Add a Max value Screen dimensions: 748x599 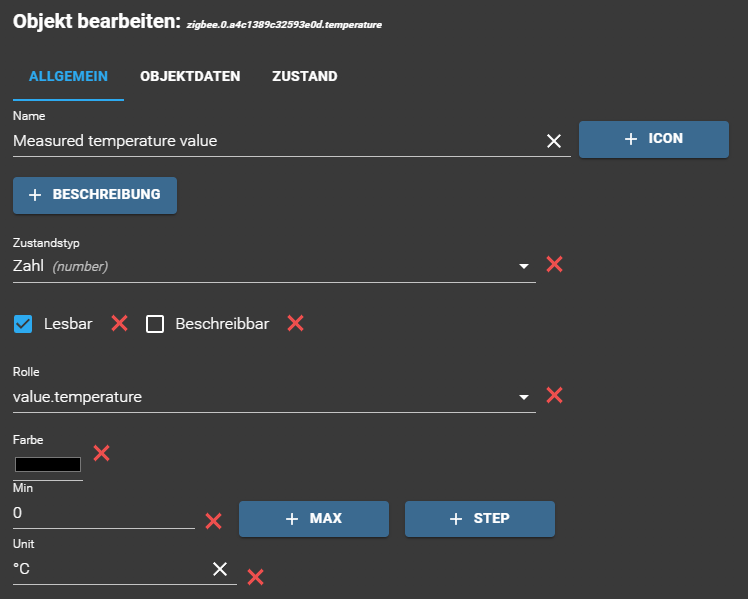coord(313,519)
